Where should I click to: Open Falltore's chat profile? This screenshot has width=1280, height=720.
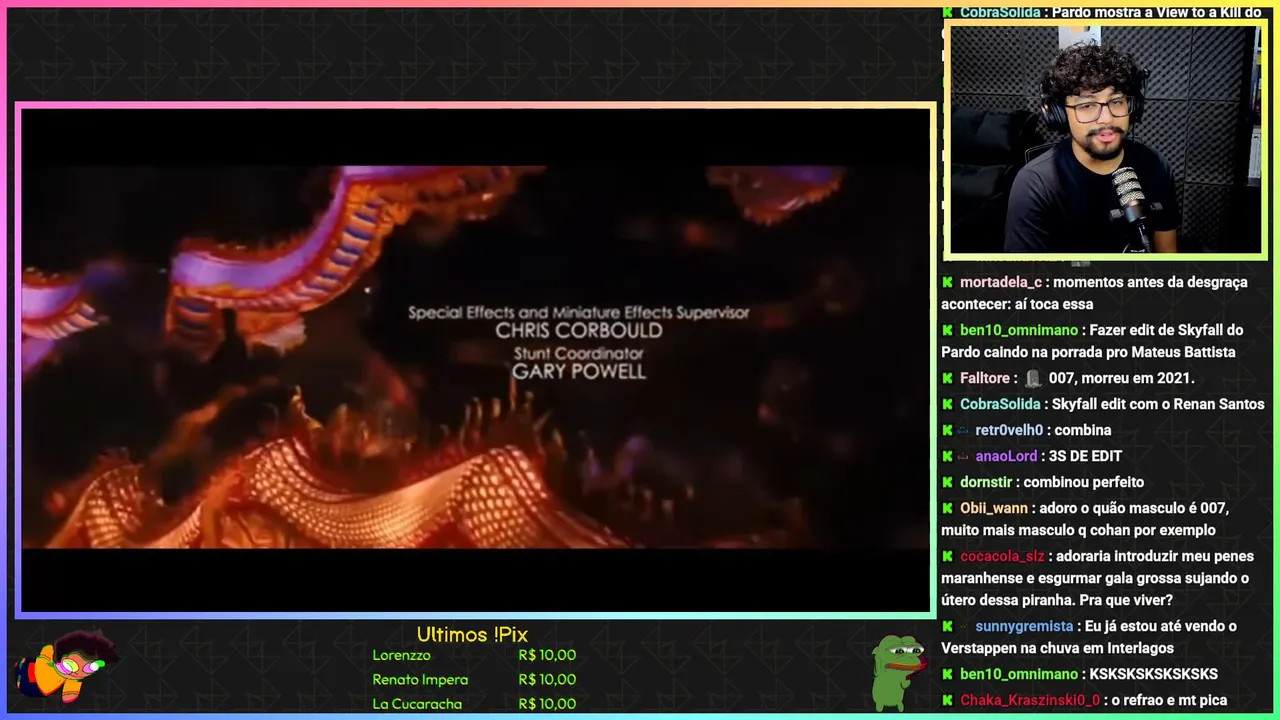click(985, 378)
